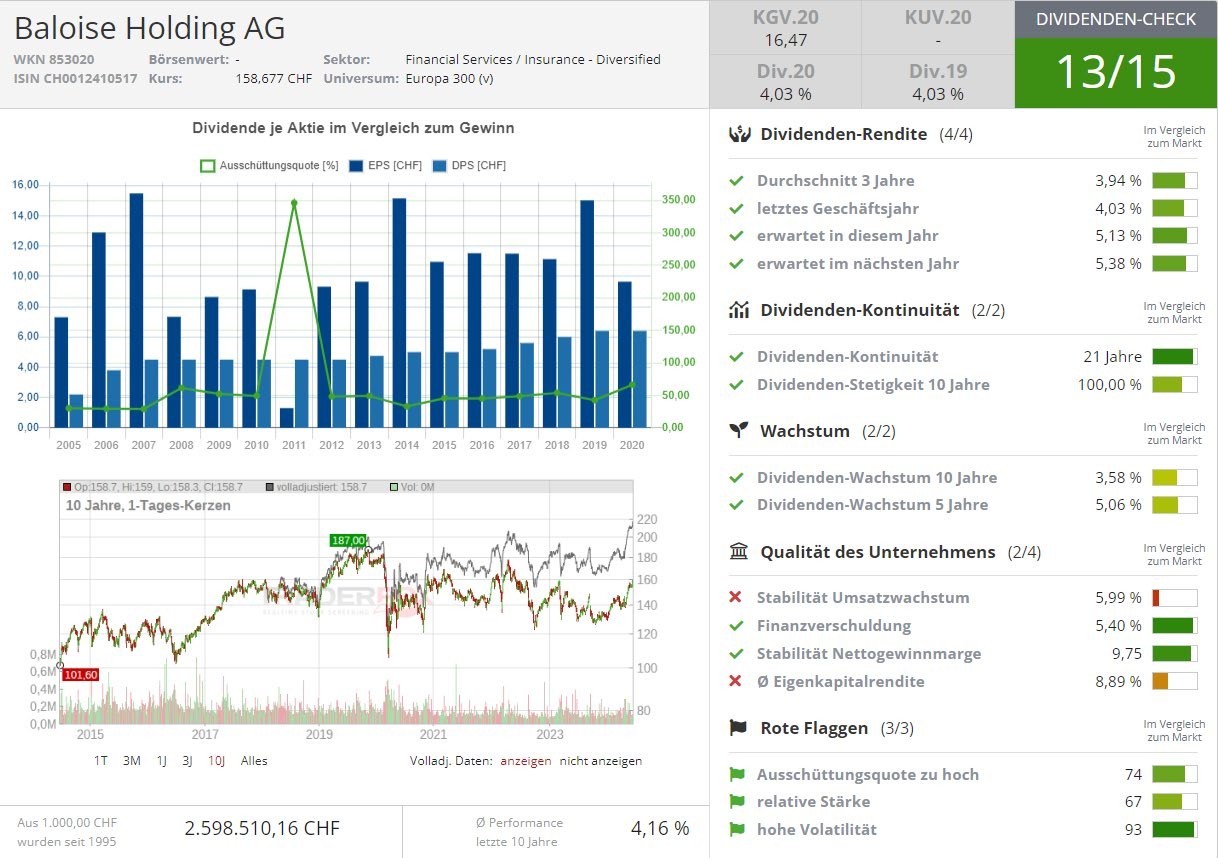Image resolution: width=1218 pixels, height=858 pixels.
Task: Click the black flag icon beside Rote Flaggen
Action: coord(739,728)
